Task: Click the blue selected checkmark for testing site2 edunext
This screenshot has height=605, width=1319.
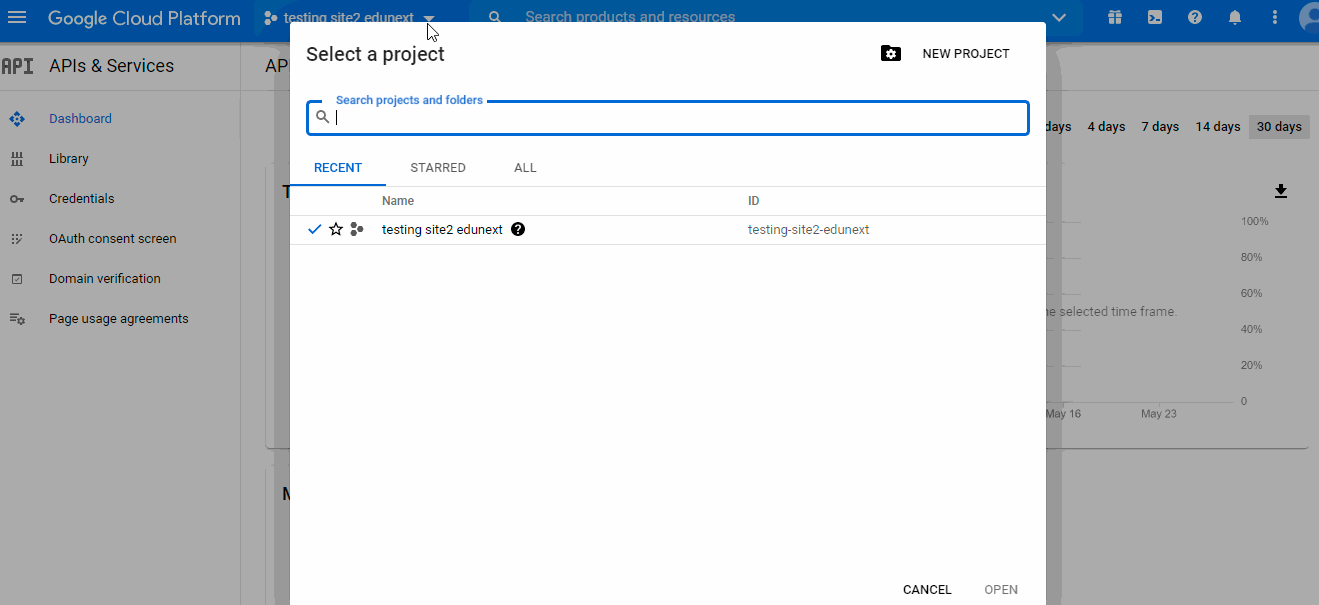Action: tap(315, 229)
